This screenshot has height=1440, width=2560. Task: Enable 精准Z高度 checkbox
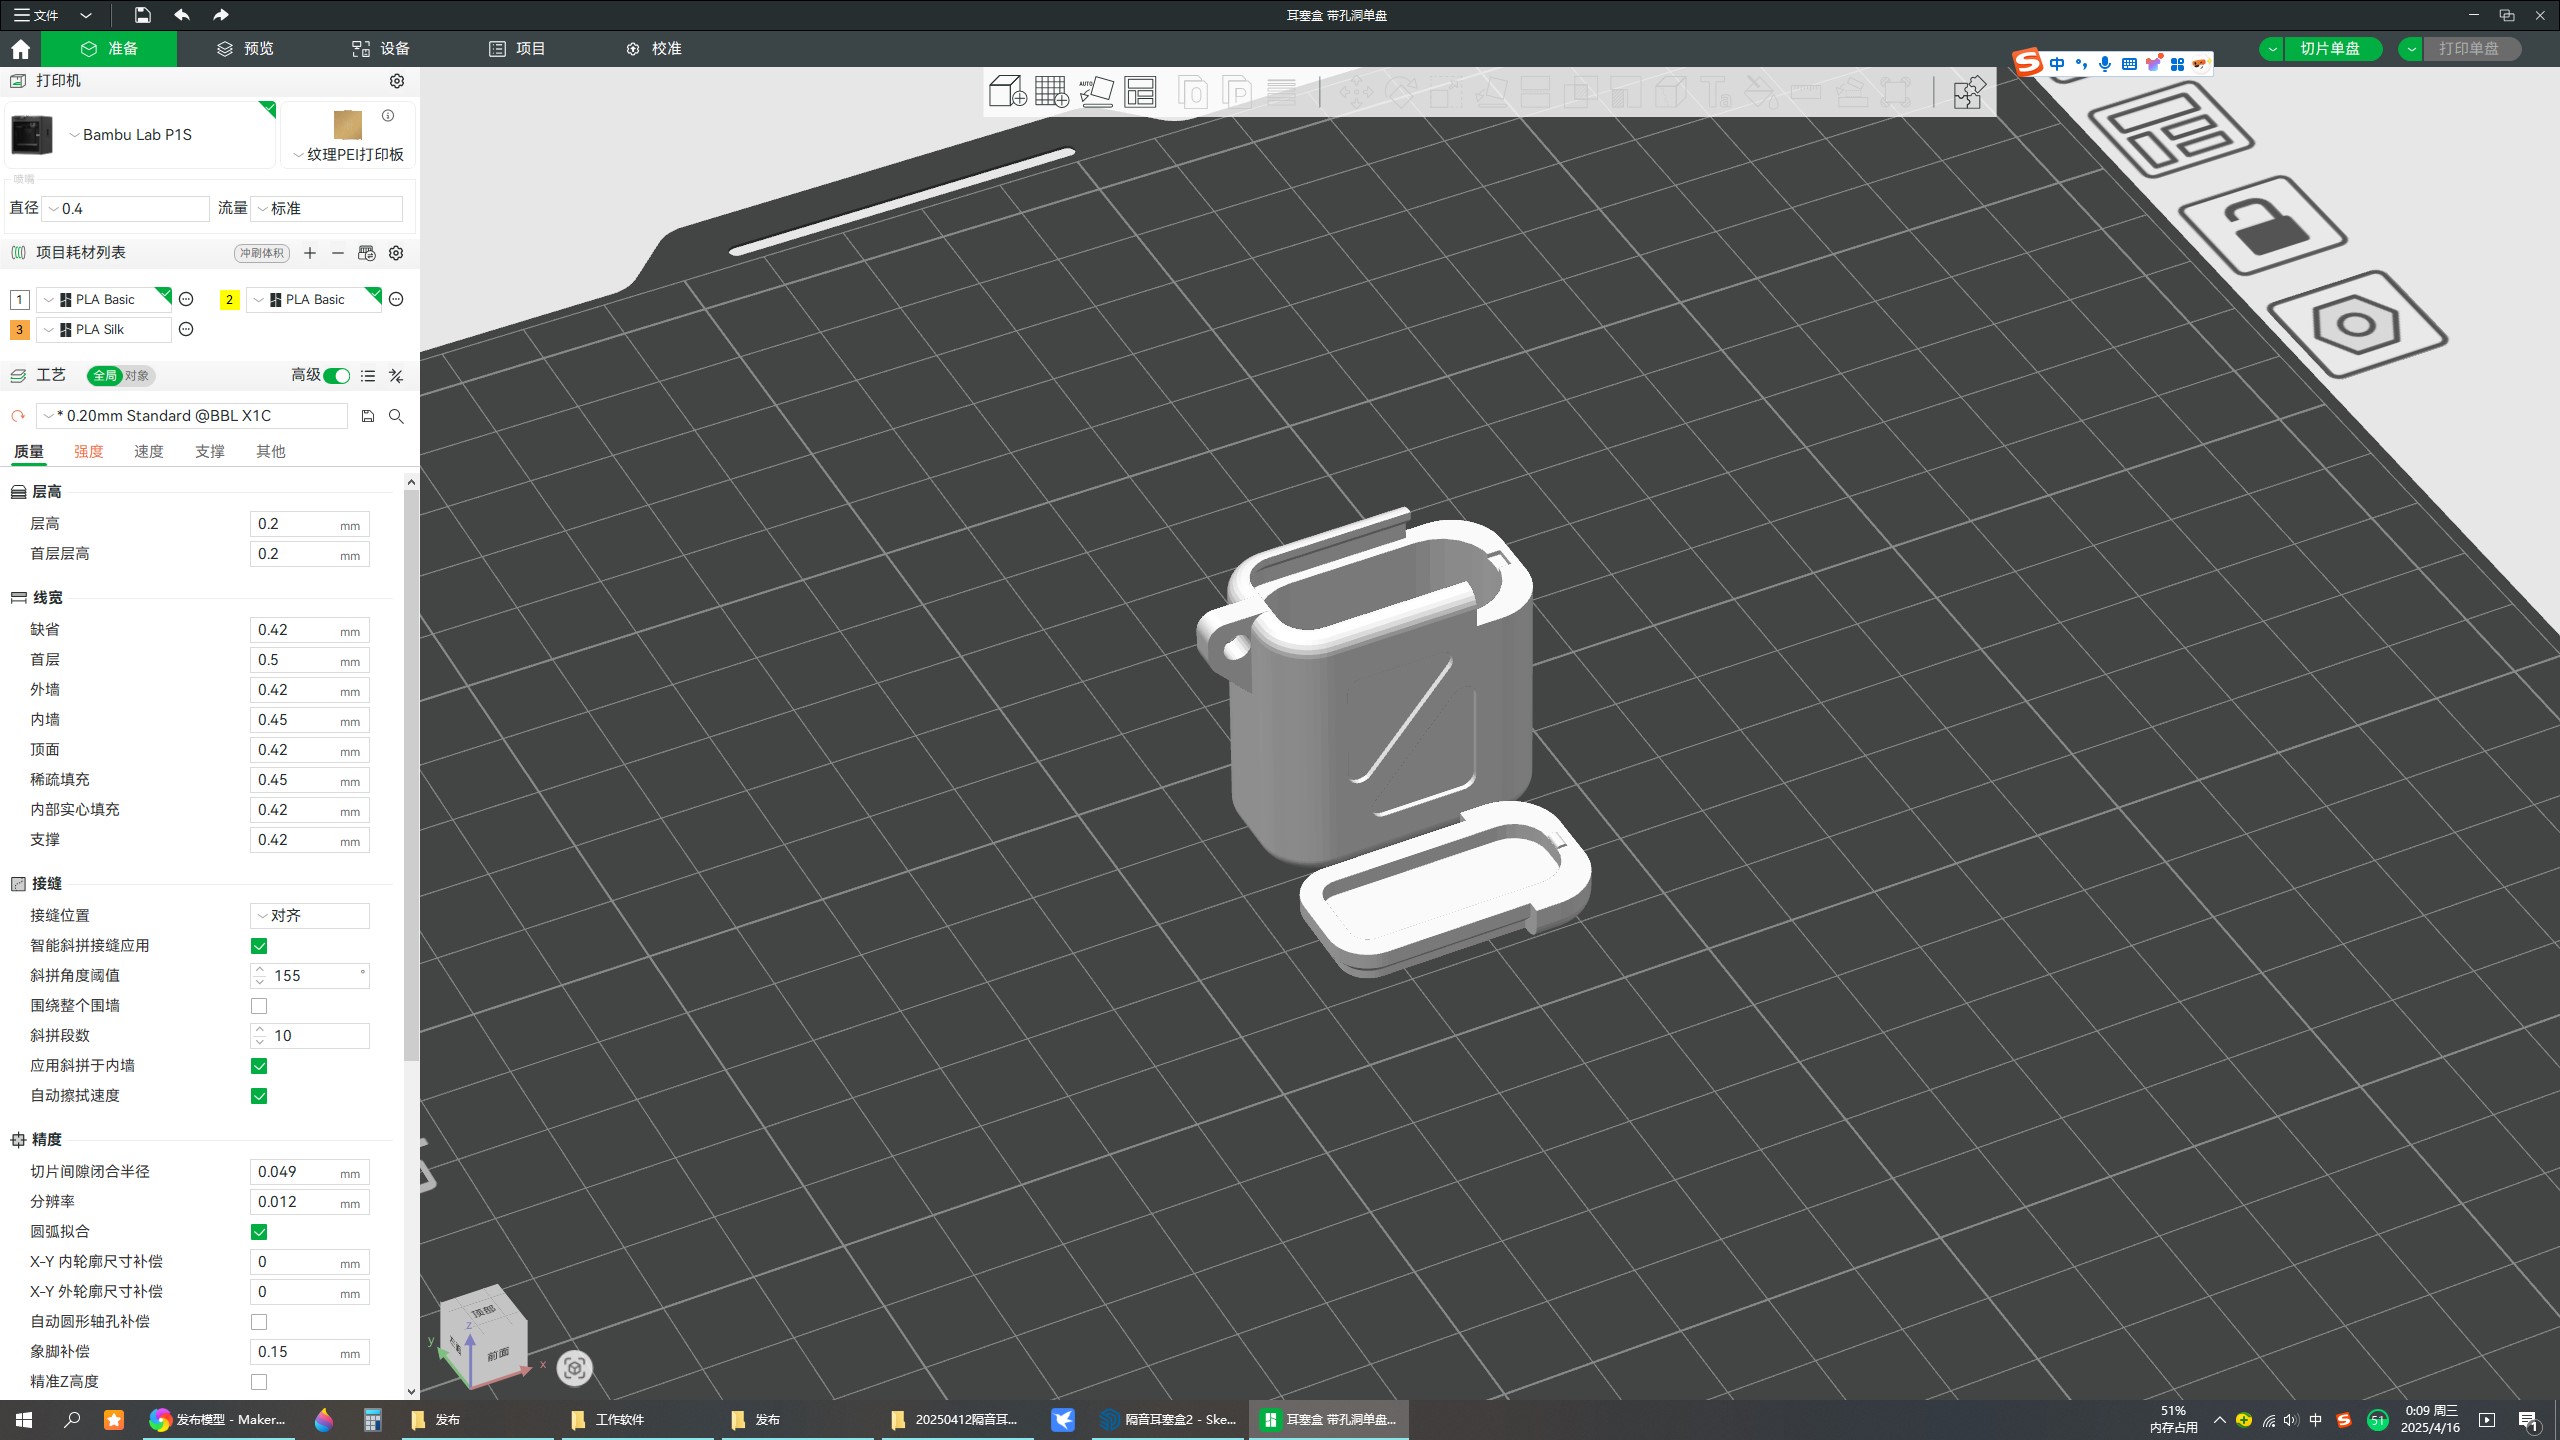click(x=259, y=1382)
